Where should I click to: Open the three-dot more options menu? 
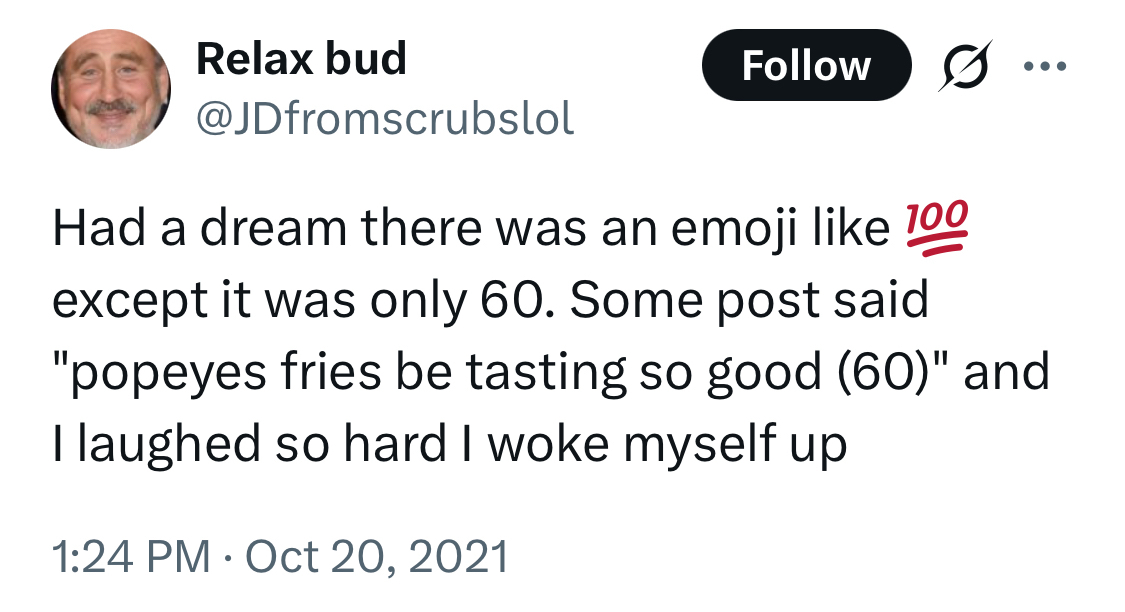[x=1046, y=67]
